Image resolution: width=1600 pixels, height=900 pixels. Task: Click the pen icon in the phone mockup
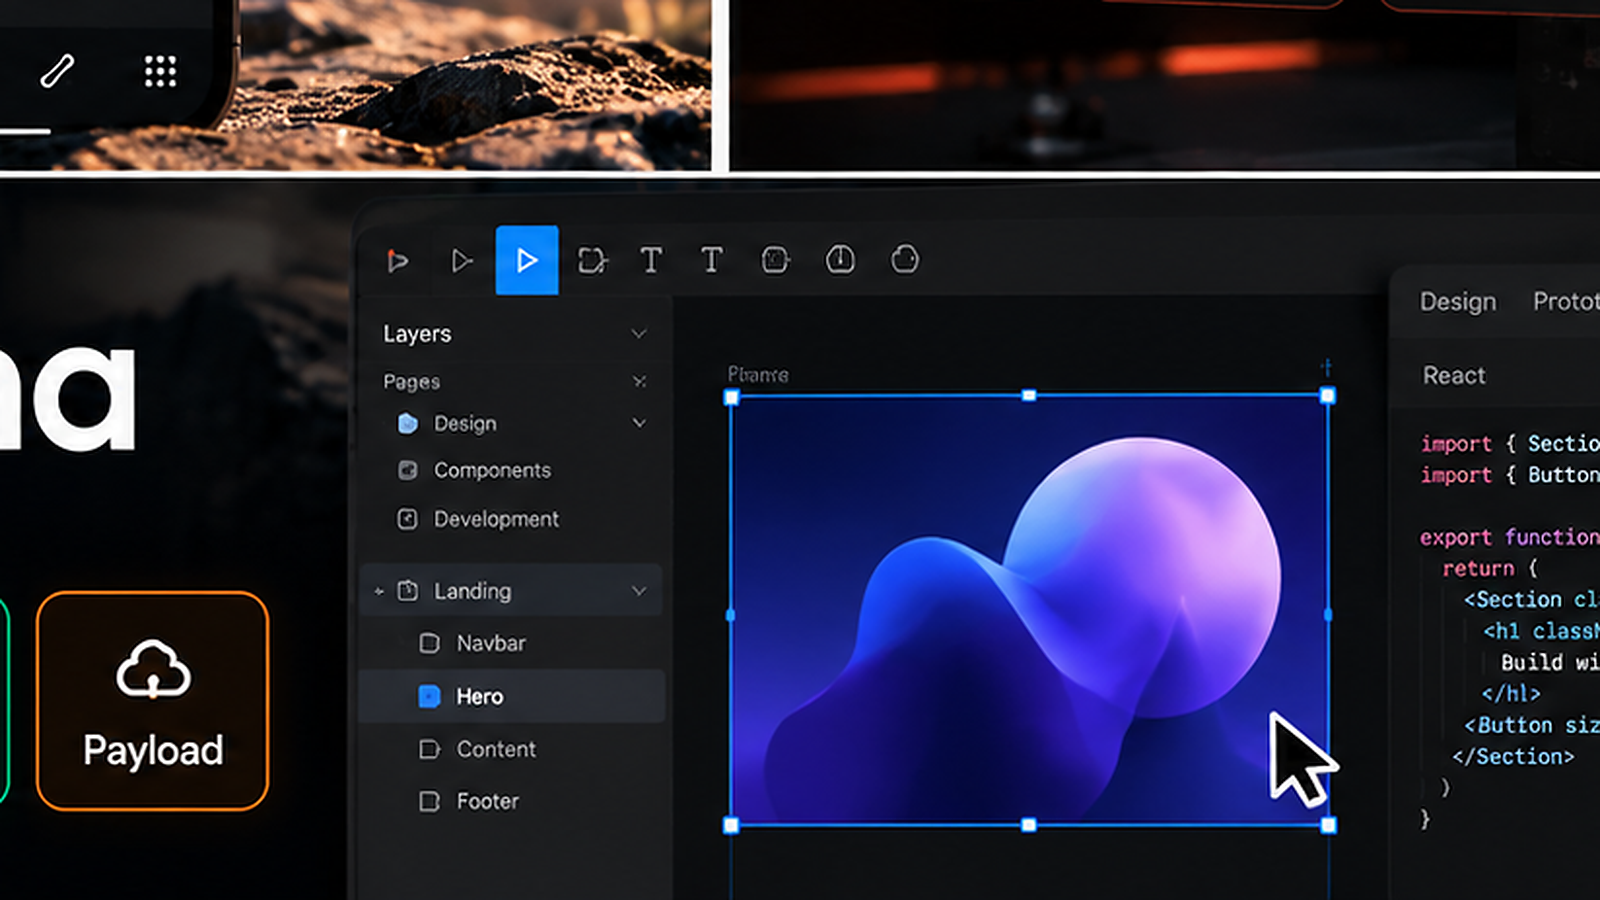[x=57, y=71]
